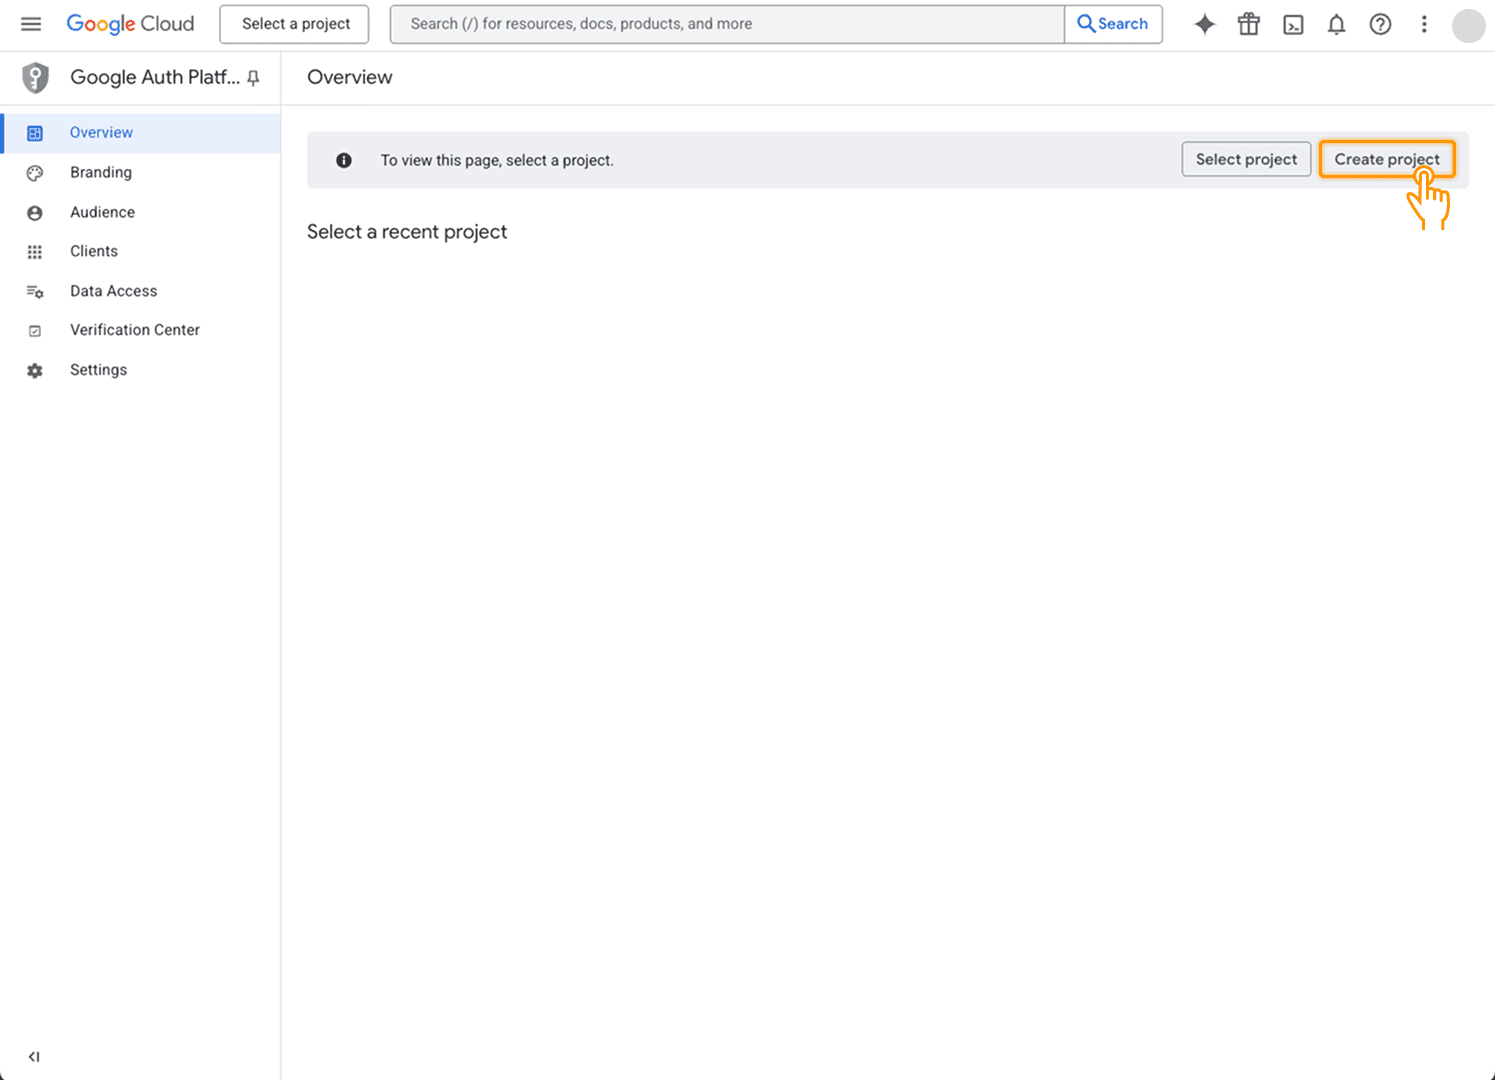This screenshot has width=1495, height=1080.
Task: Click the Google Auth Platform shield icon
Action: pyautogui.click(x=36, y=77)
